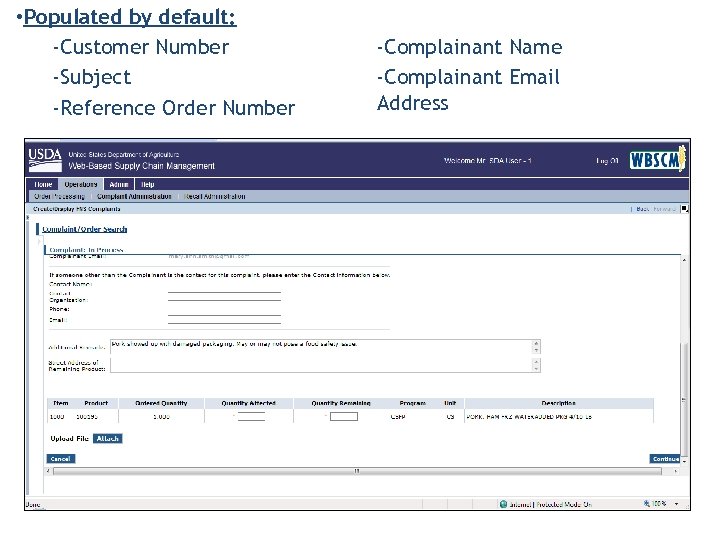The width and height of the screenshot is (720, 540).
Task: Click the Internet zone globe icon in status bar
Action: [503, 504]
